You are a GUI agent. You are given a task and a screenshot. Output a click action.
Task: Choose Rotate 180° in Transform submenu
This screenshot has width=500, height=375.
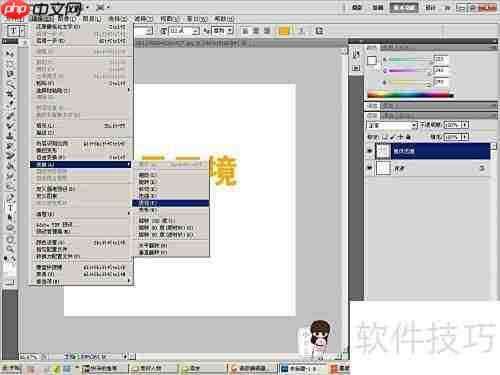(x=171, y=221)
